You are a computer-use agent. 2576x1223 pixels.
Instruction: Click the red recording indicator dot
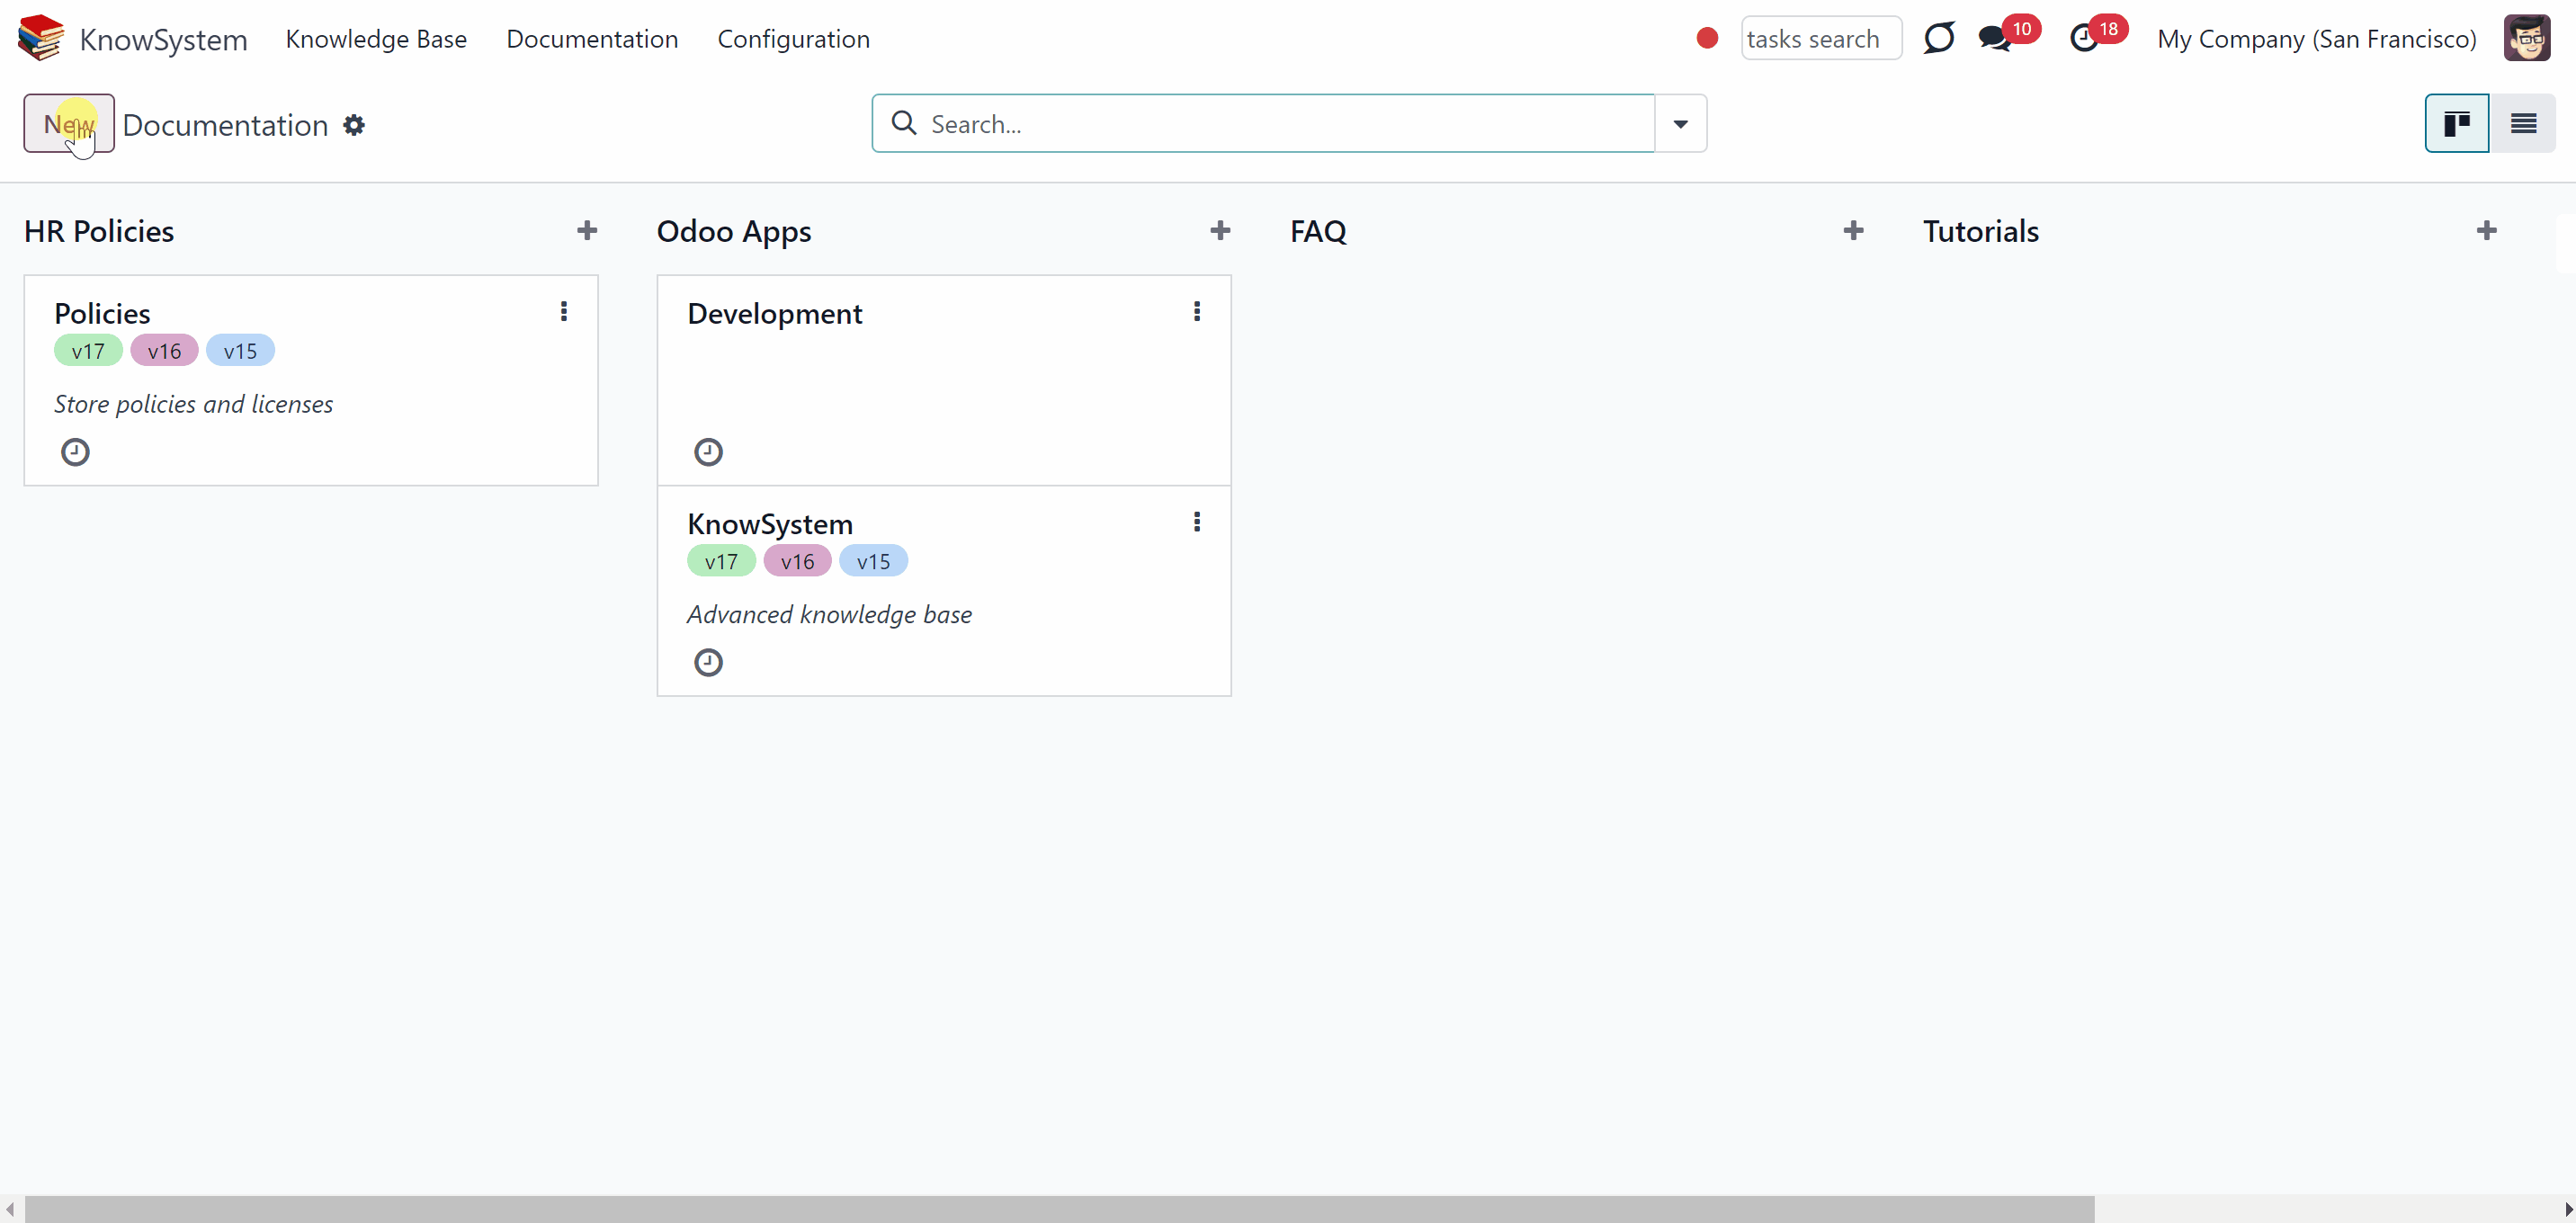pos(1707,38)
